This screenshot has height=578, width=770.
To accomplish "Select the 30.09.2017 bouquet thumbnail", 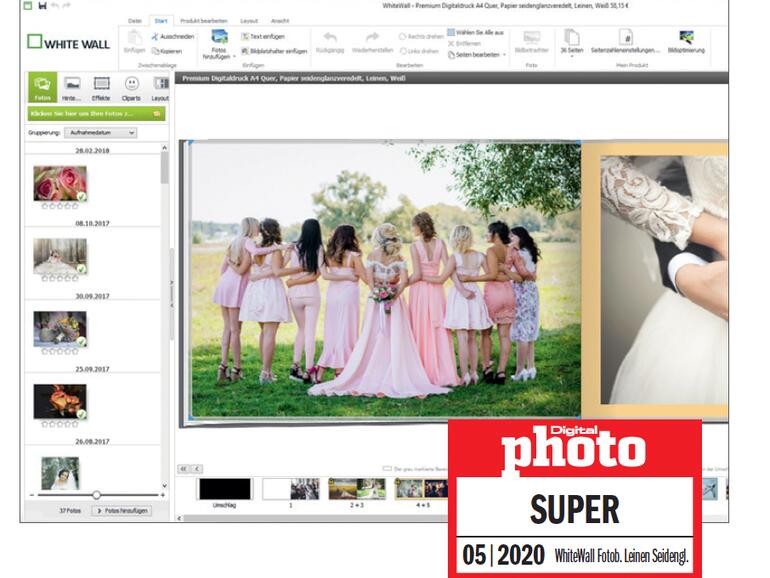I will (60, 329).
